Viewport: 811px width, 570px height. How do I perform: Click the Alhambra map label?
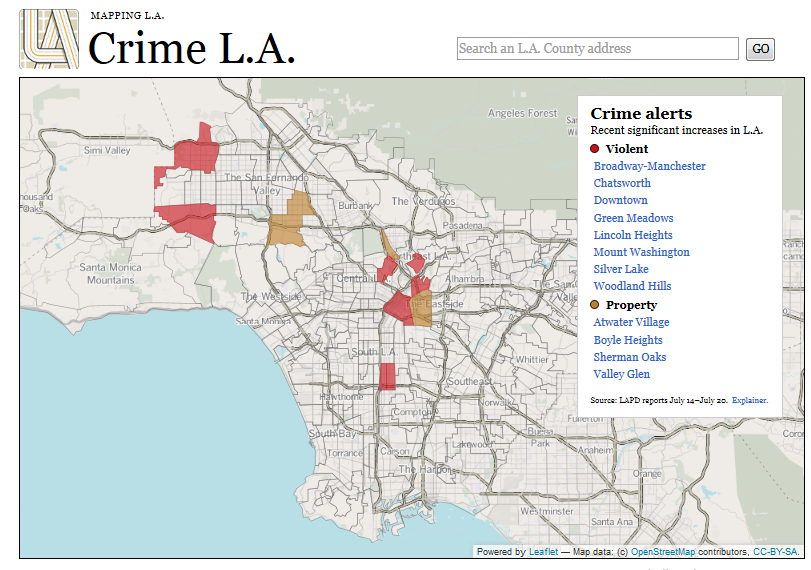tap(465, 279)
